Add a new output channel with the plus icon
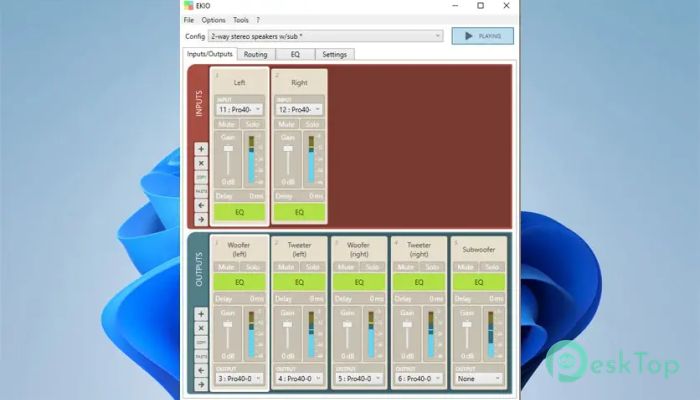This screenshot has height=400, width=700. pos(201,314)
